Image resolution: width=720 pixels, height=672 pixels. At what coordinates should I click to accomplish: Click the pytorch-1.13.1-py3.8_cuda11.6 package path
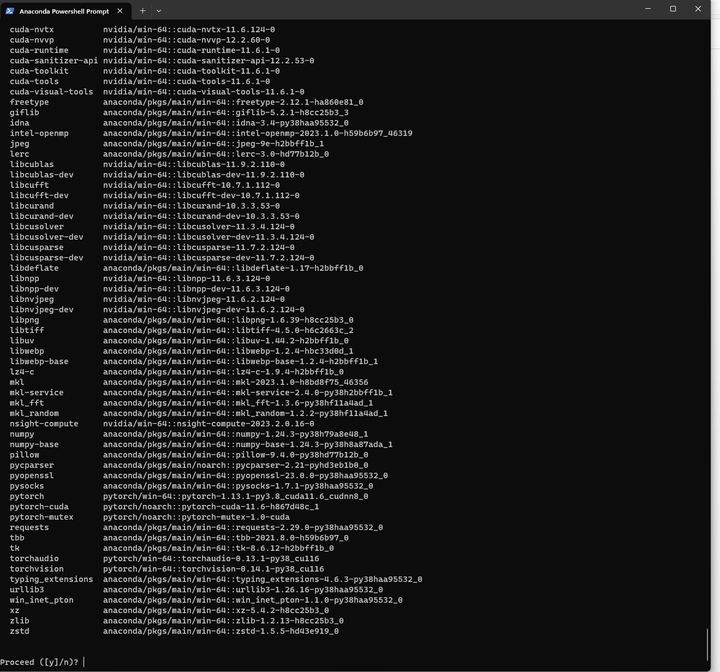[x=236, y=497]
